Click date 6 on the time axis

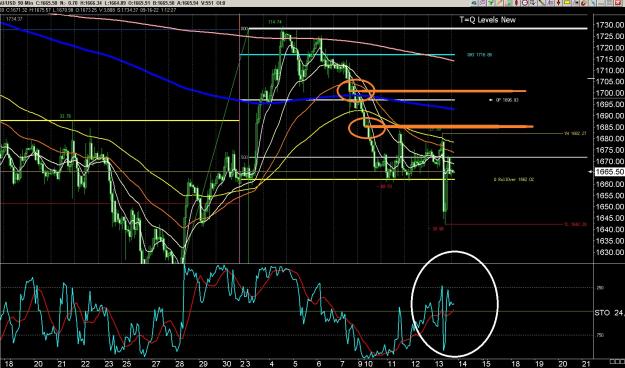318,364
